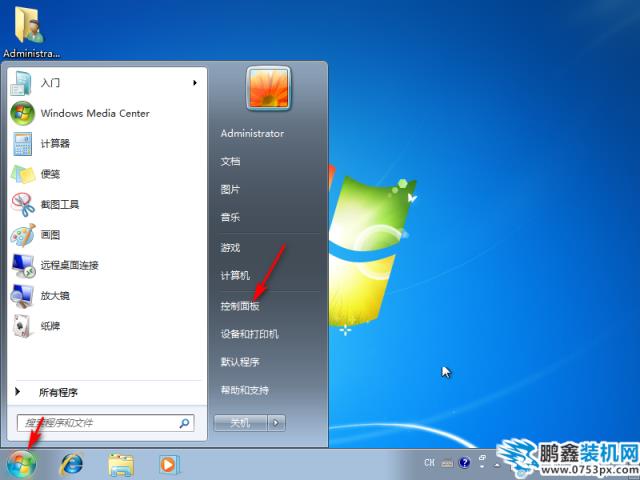Viewport: 640px width, 480px height.
Task: Launch Windows Media Player from taskbar
Action: pos(168,464)
